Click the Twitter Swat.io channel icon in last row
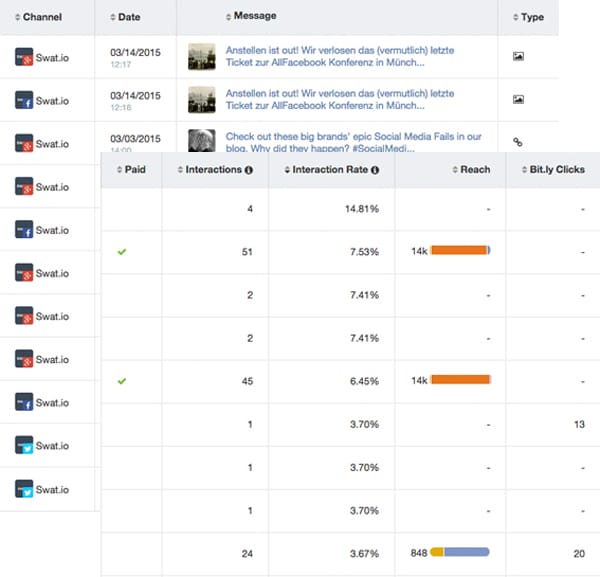 [24, 489]
